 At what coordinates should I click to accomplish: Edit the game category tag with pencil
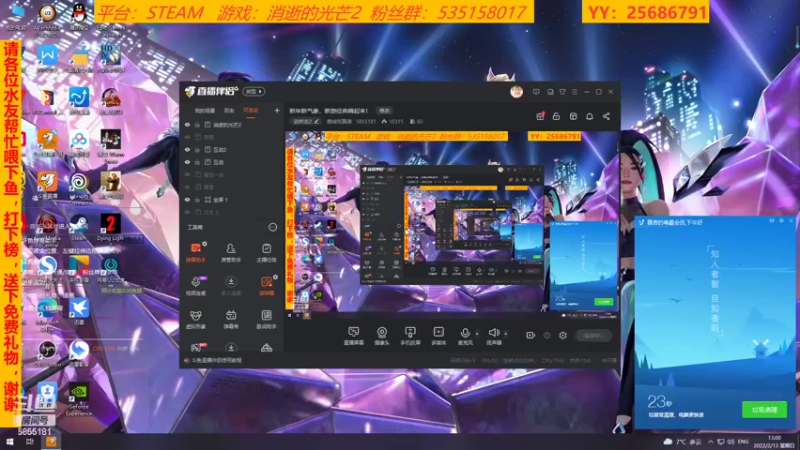(305, 121)
